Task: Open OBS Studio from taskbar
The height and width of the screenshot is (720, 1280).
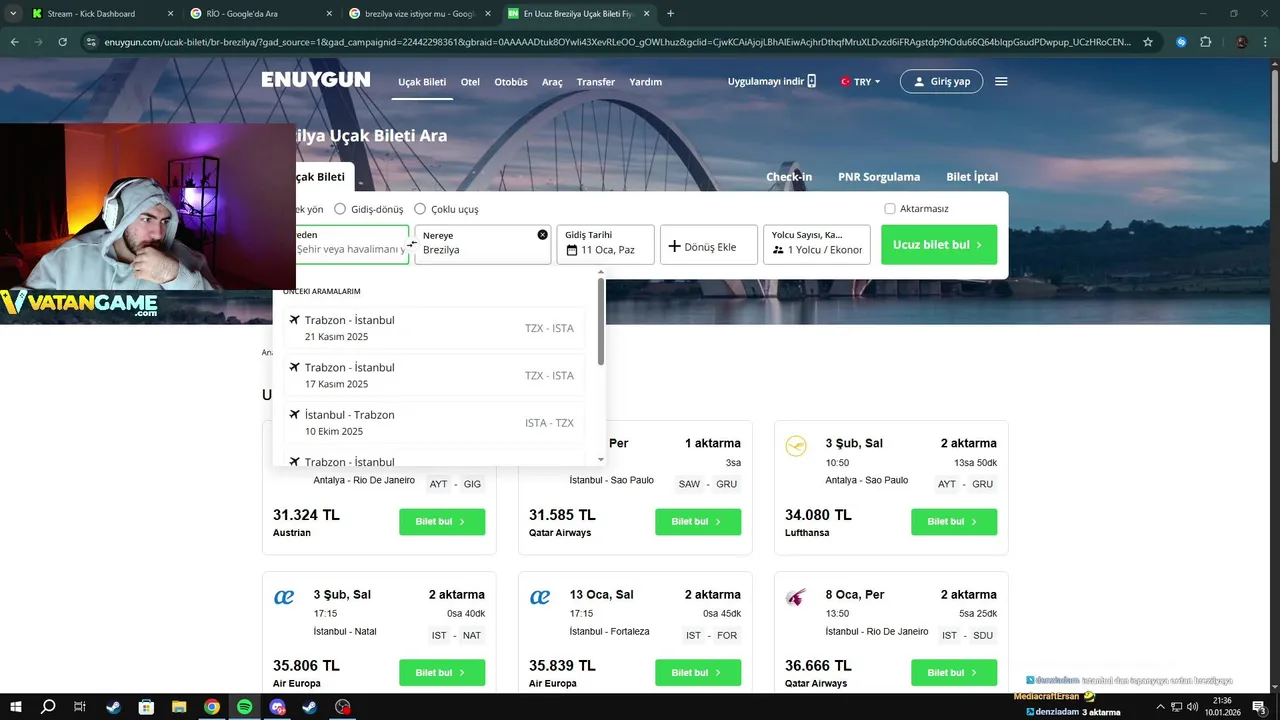Action: pos(343,707)
